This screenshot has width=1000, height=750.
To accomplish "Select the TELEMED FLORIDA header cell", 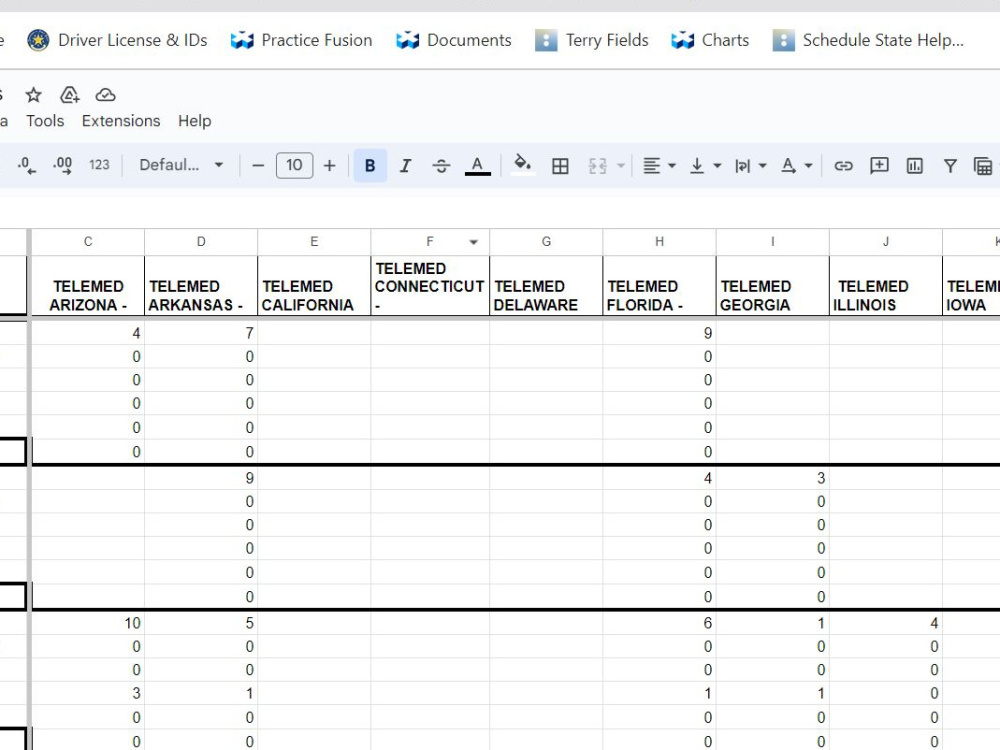I will pyautogui.click(x=659, y=286).
